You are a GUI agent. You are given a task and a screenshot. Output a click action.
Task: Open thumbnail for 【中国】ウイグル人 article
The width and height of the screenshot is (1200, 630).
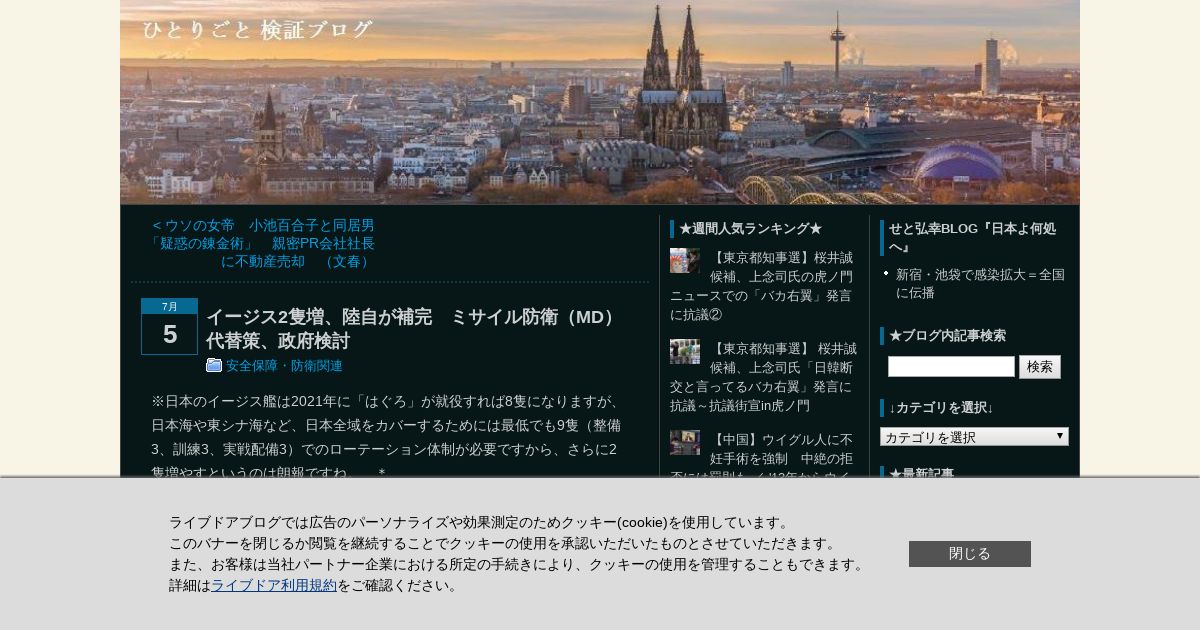click(x=685, y=443)
